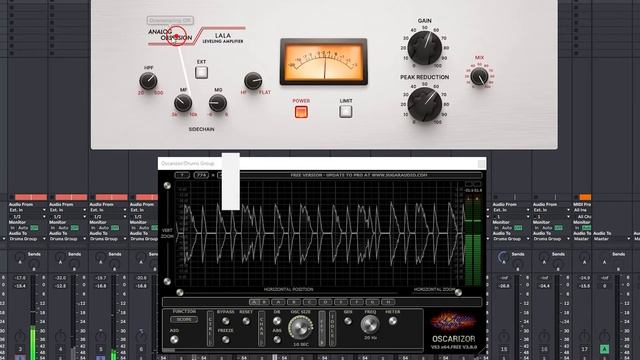
Task: Toggle the BYPASS switch in Oscarizor
Action: tap(225, 321)
